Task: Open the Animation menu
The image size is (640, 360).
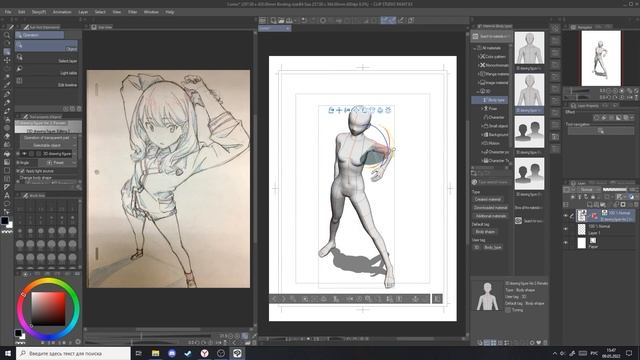Action: click(62, 12)
